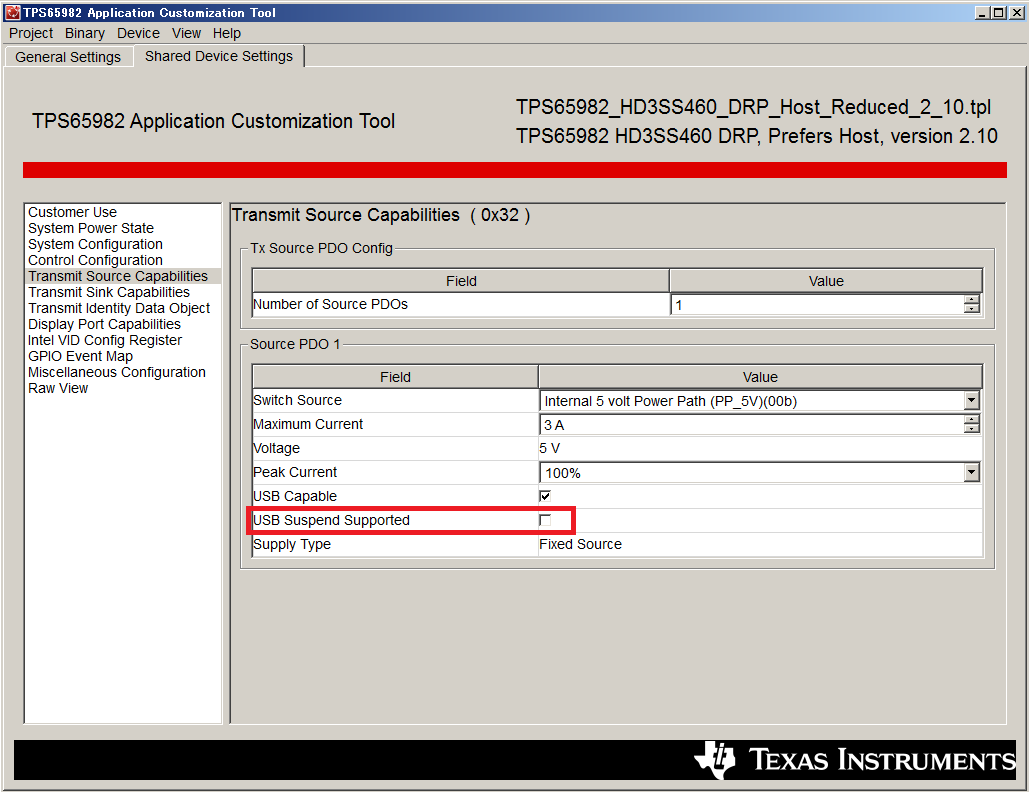Click the Source PDO 1 Field column header
The height and width of the screenshot is (792, 1029).
click(x=395, y=377)
